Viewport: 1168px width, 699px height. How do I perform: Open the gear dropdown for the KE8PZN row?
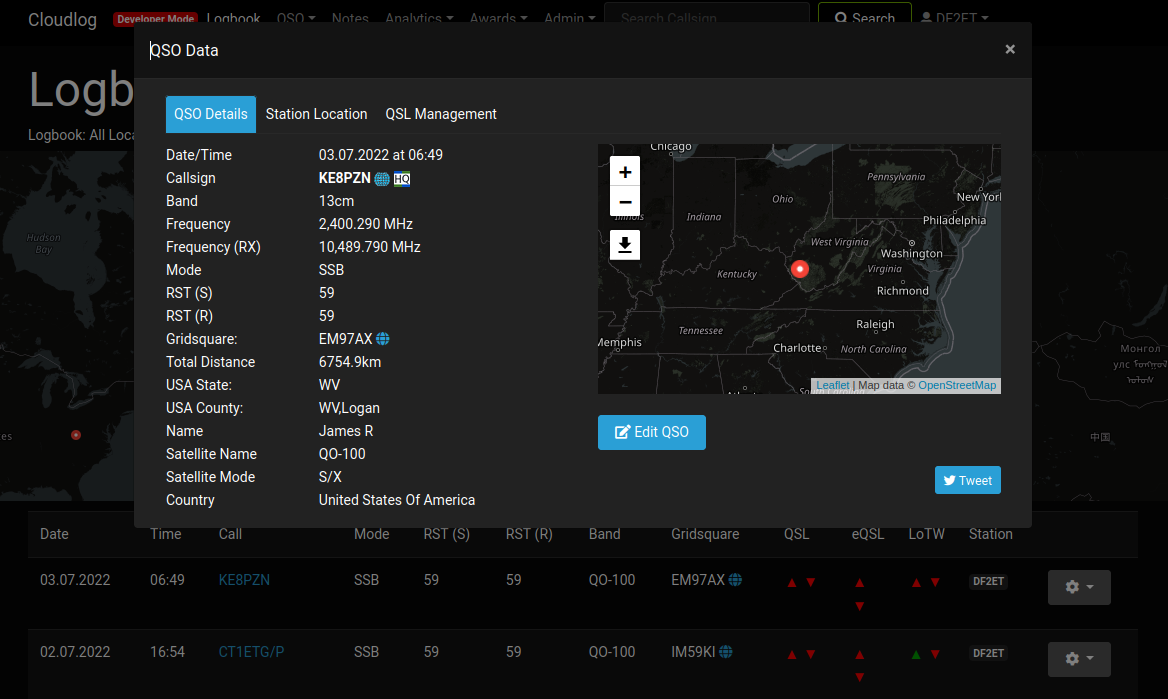pyautogui.click(x=1079, y=587)
